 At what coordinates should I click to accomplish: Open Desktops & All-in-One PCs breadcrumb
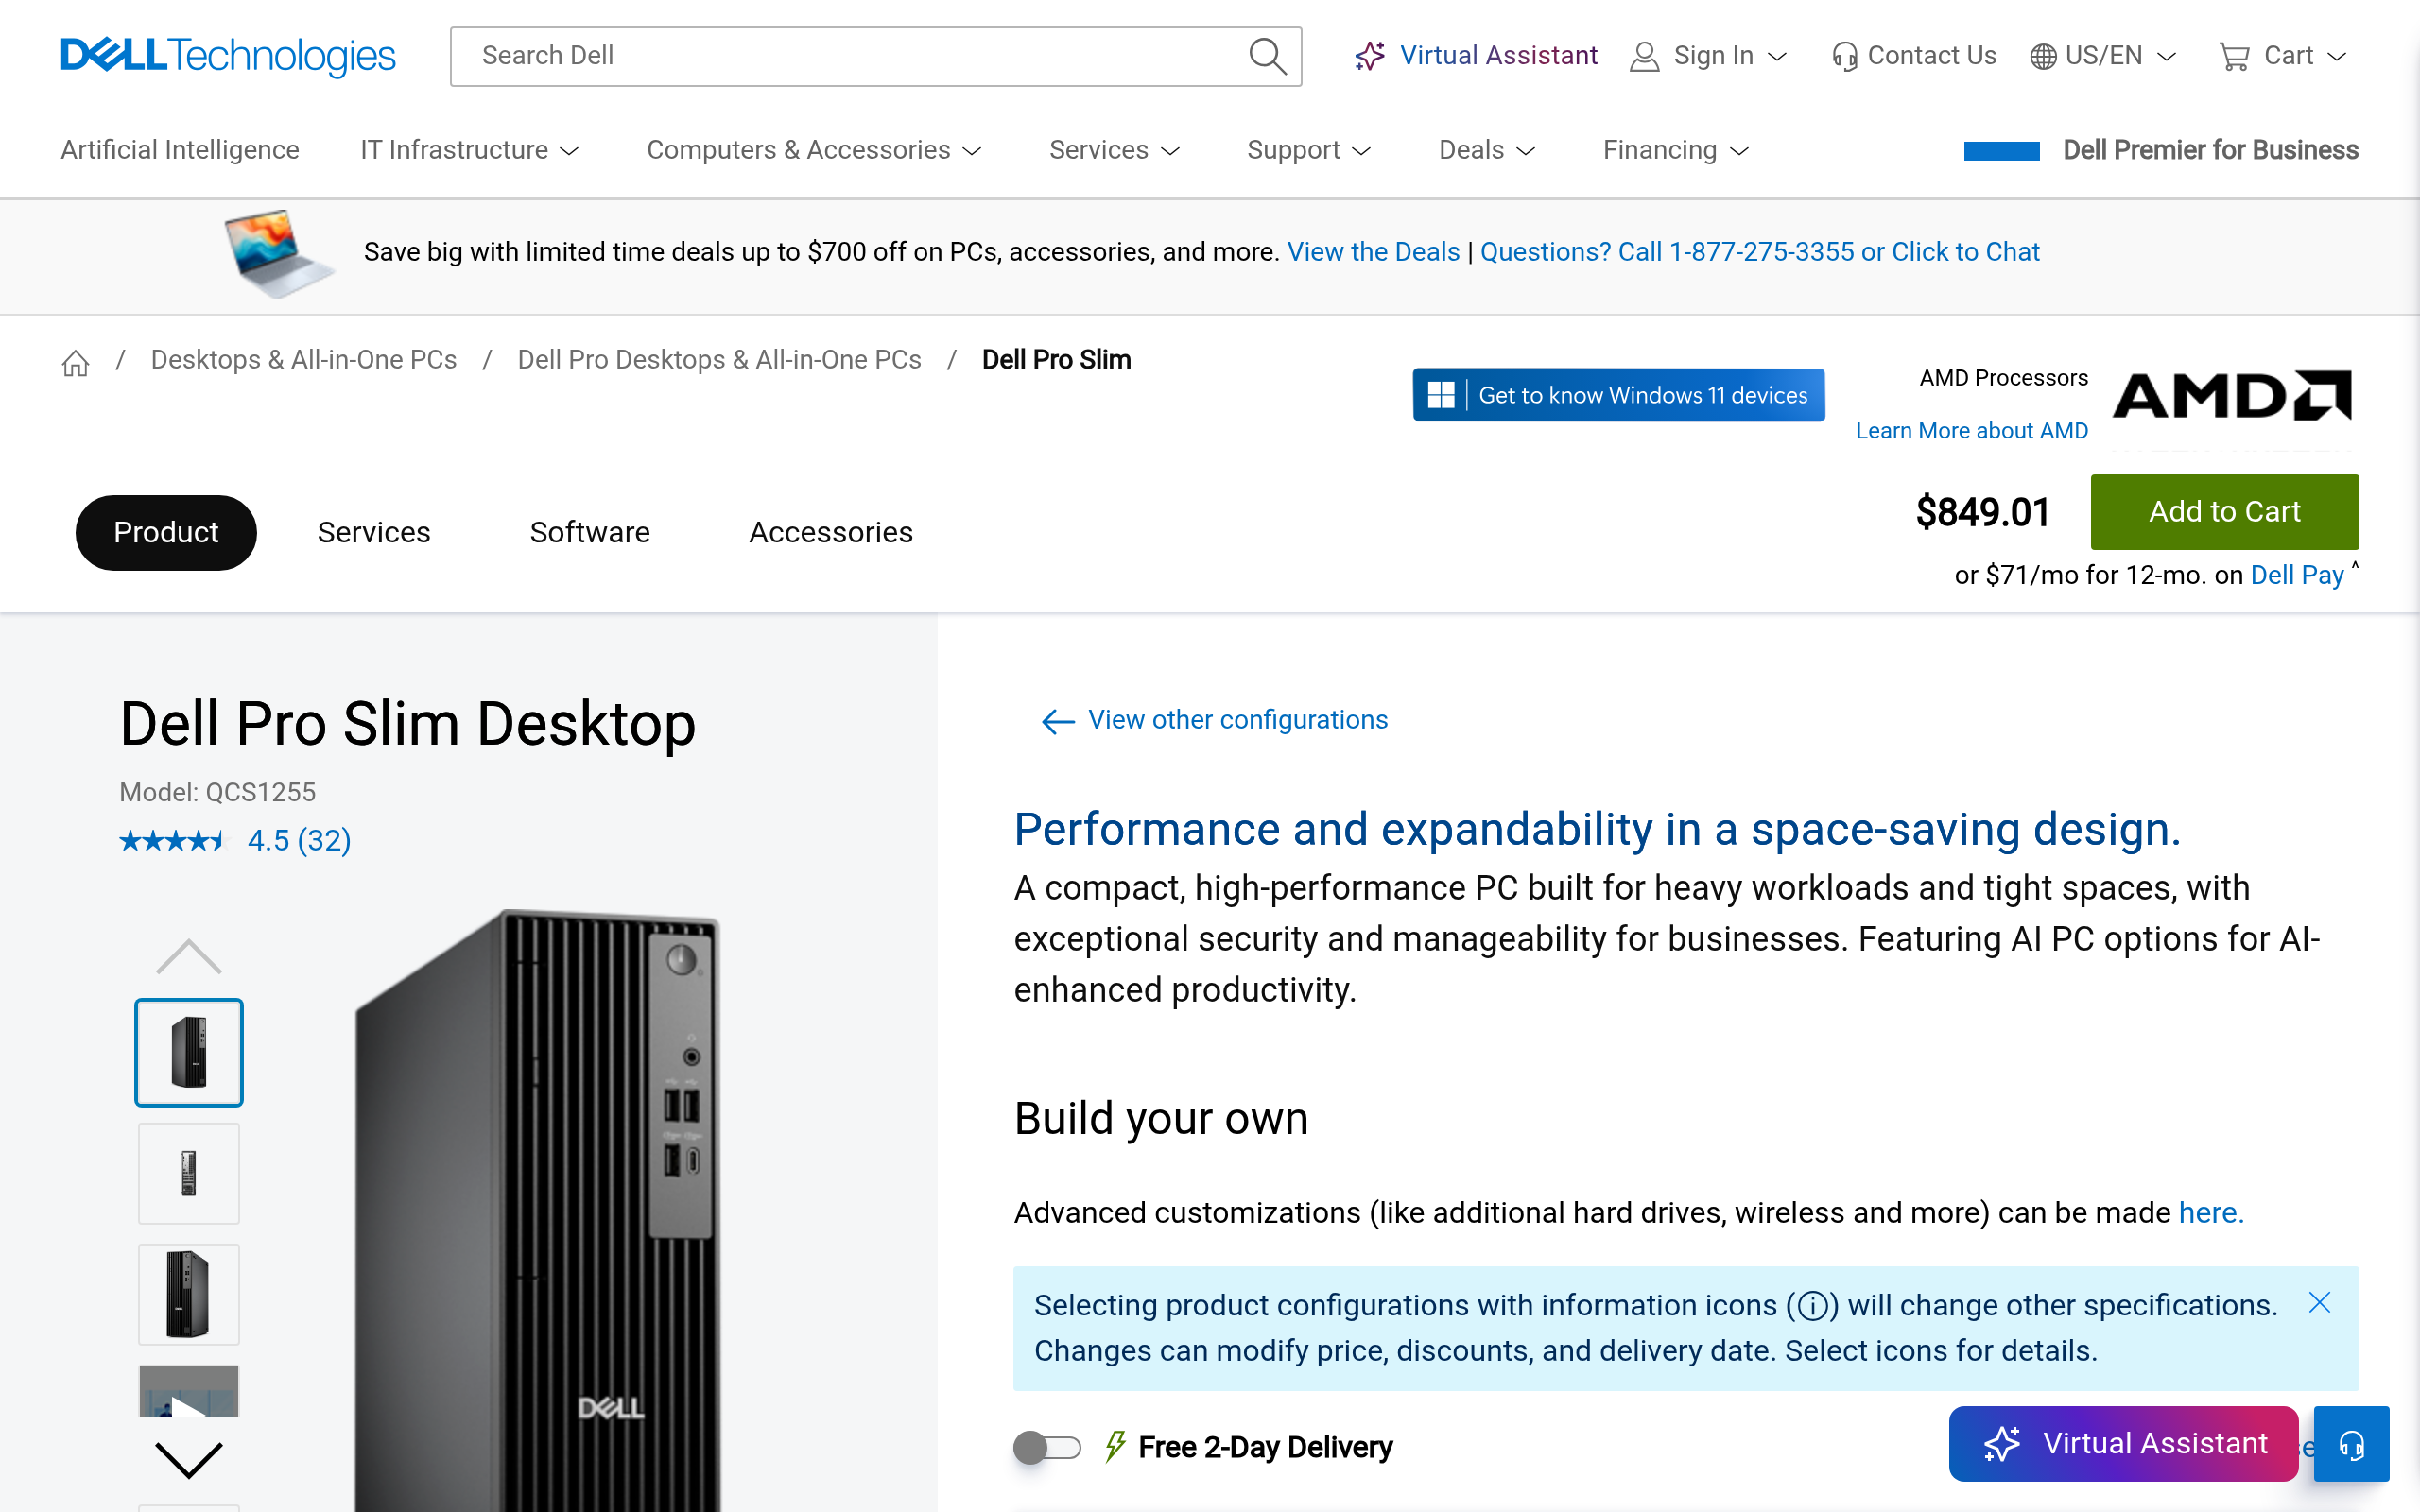click(x=304, y=360)
